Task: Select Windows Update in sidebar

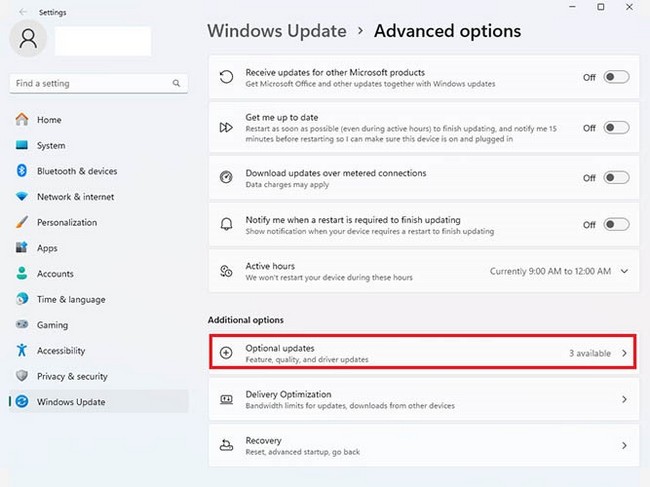Action: click(x=98, y=402)
